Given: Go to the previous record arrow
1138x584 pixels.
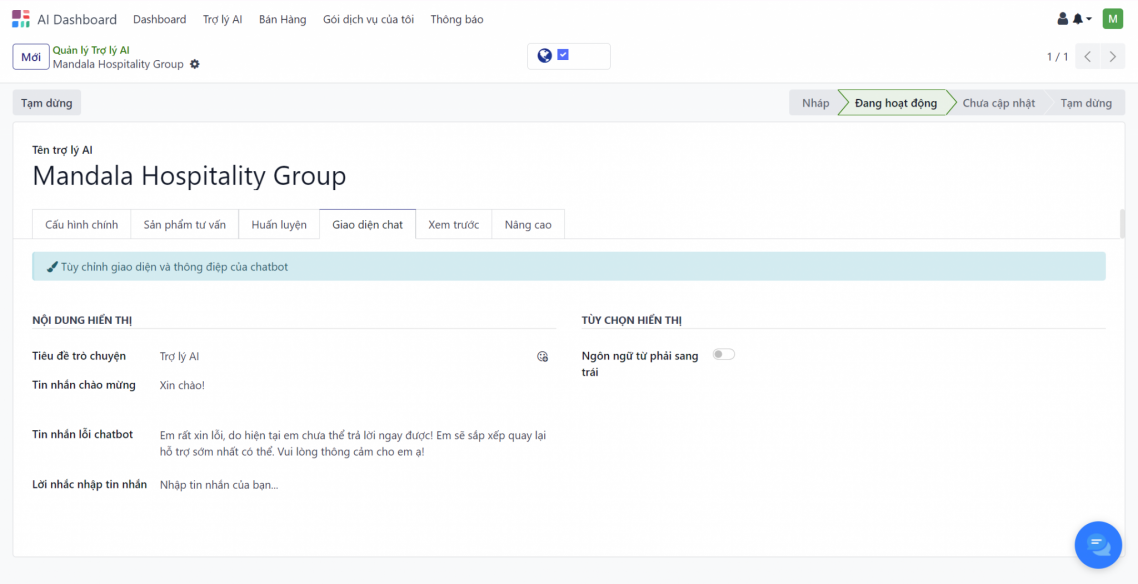Looking at the screenshot, I should click(1088, 57).
